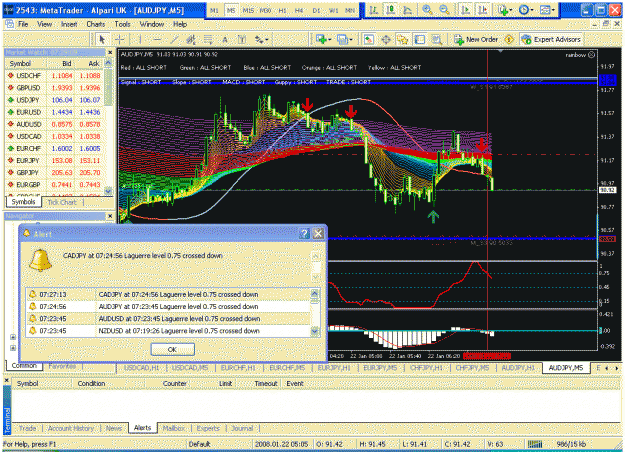The image size is (625, 452).
Task: Select M15 timeframe
Action: pyautogui.click(x=248, y=10)
